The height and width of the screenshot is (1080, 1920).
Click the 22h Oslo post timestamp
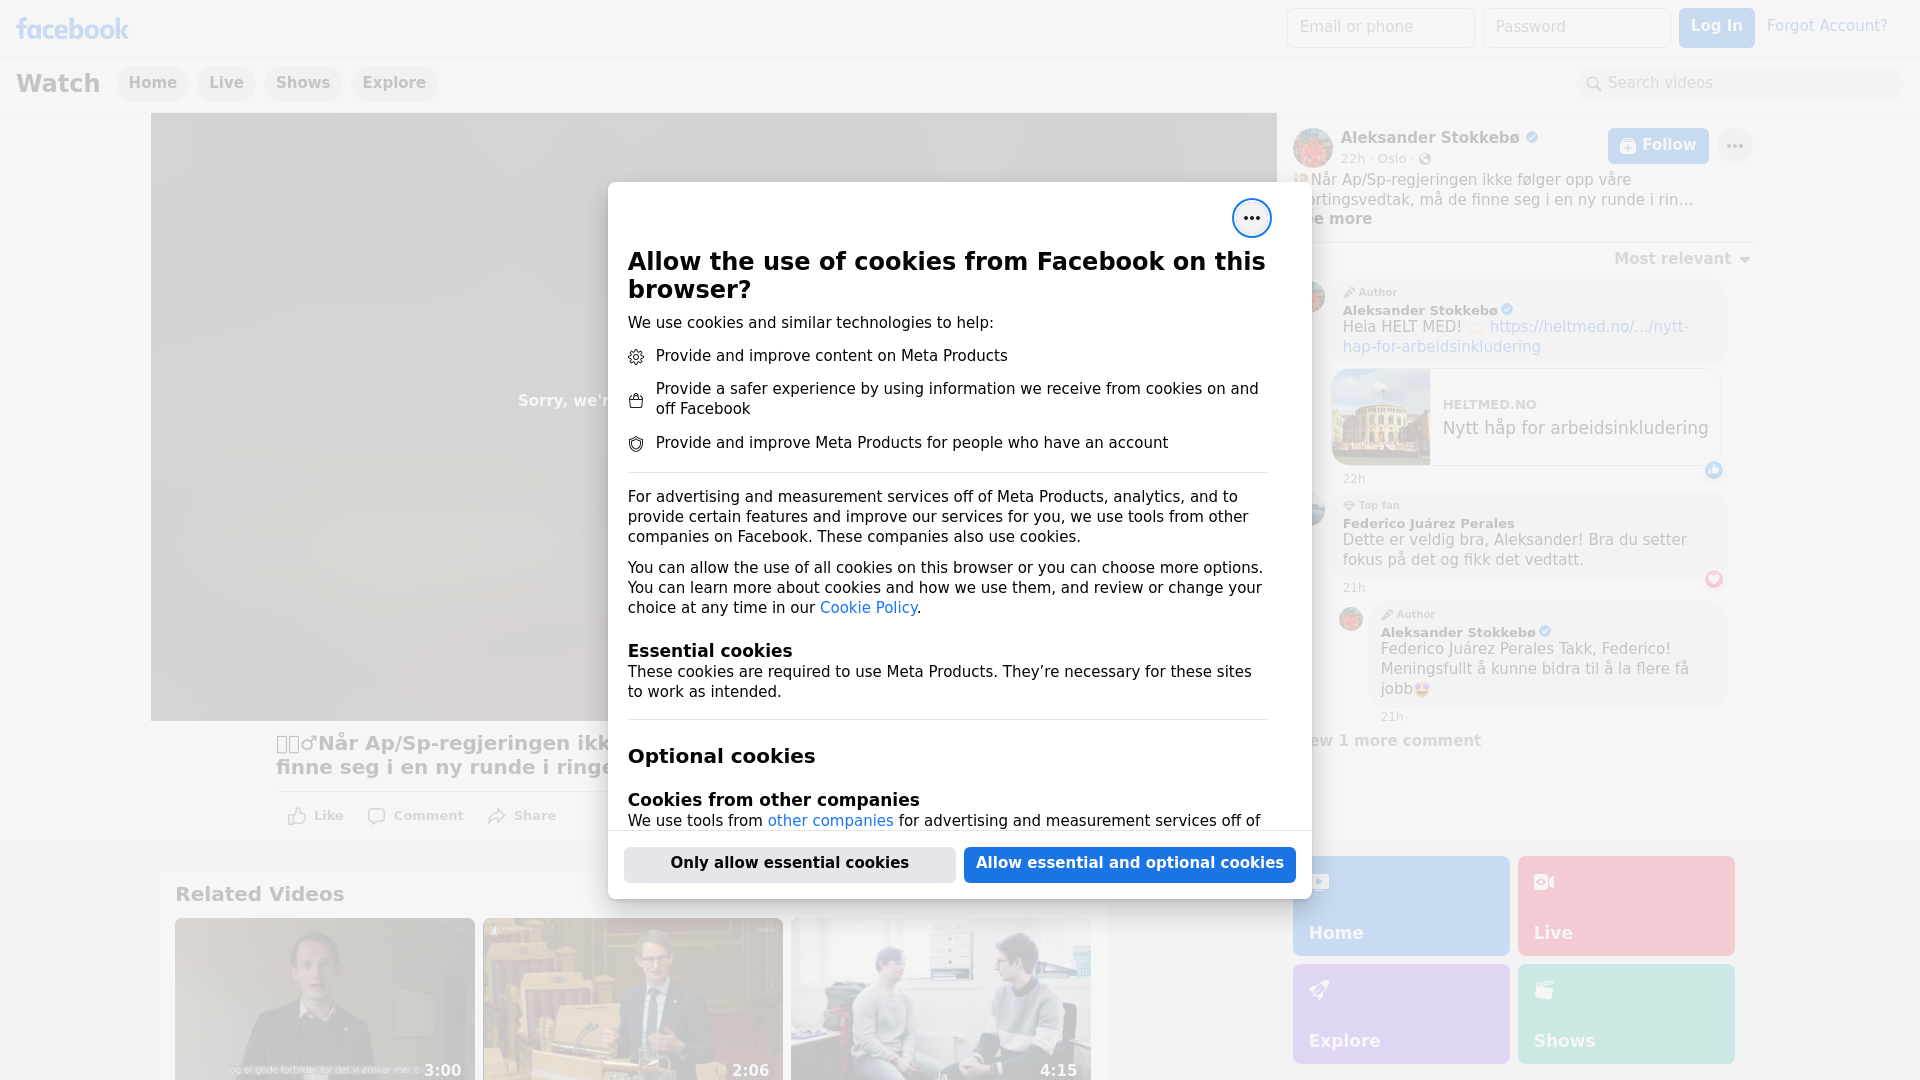(1353, 159)
